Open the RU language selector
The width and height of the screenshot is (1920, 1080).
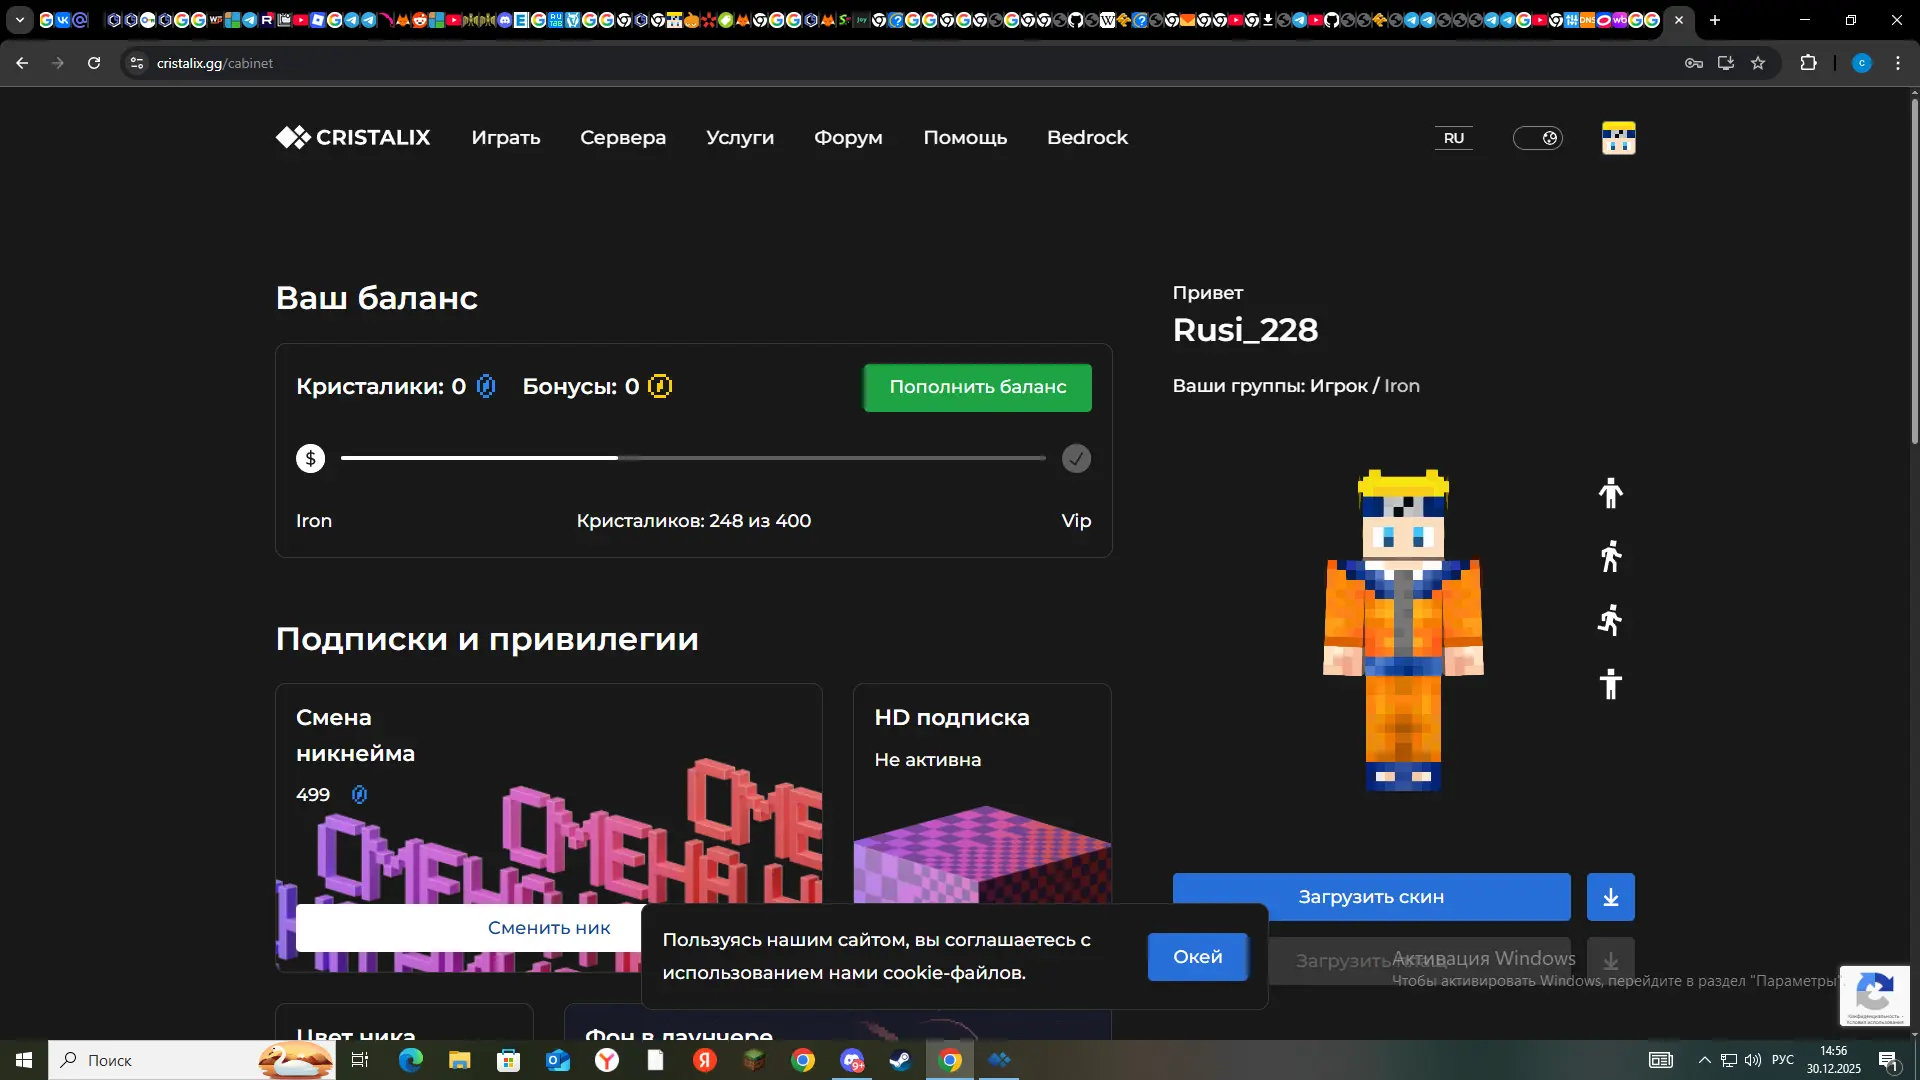[1454, 138]
